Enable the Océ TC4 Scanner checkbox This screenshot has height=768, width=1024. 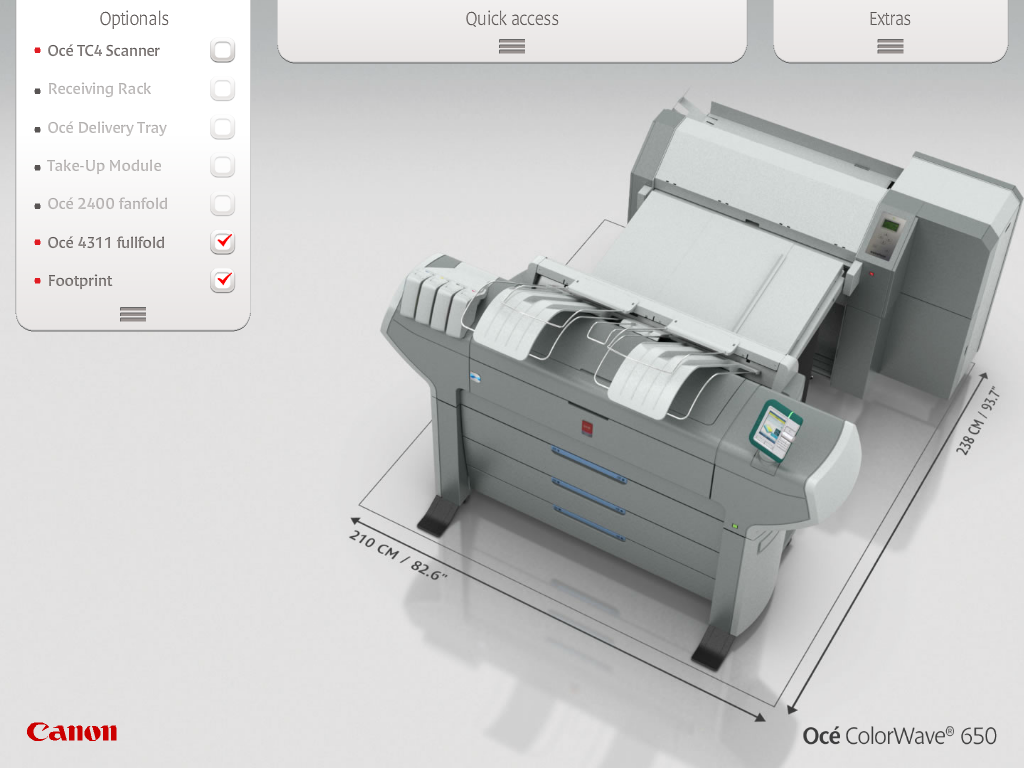pyautogui.click(x=223, y=50)
